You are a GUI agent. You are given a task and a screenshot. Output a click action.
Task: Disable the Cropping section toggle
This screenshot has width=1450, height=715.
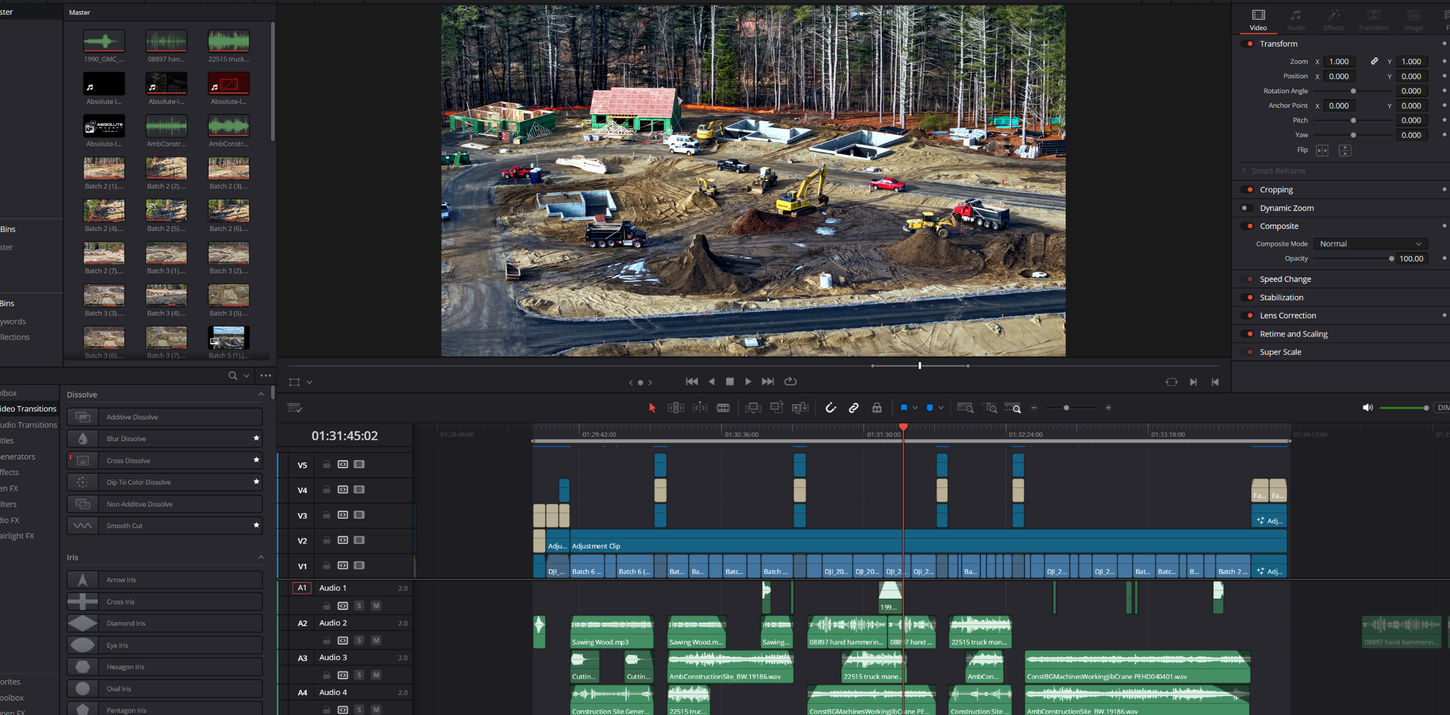coord(1248,190)
